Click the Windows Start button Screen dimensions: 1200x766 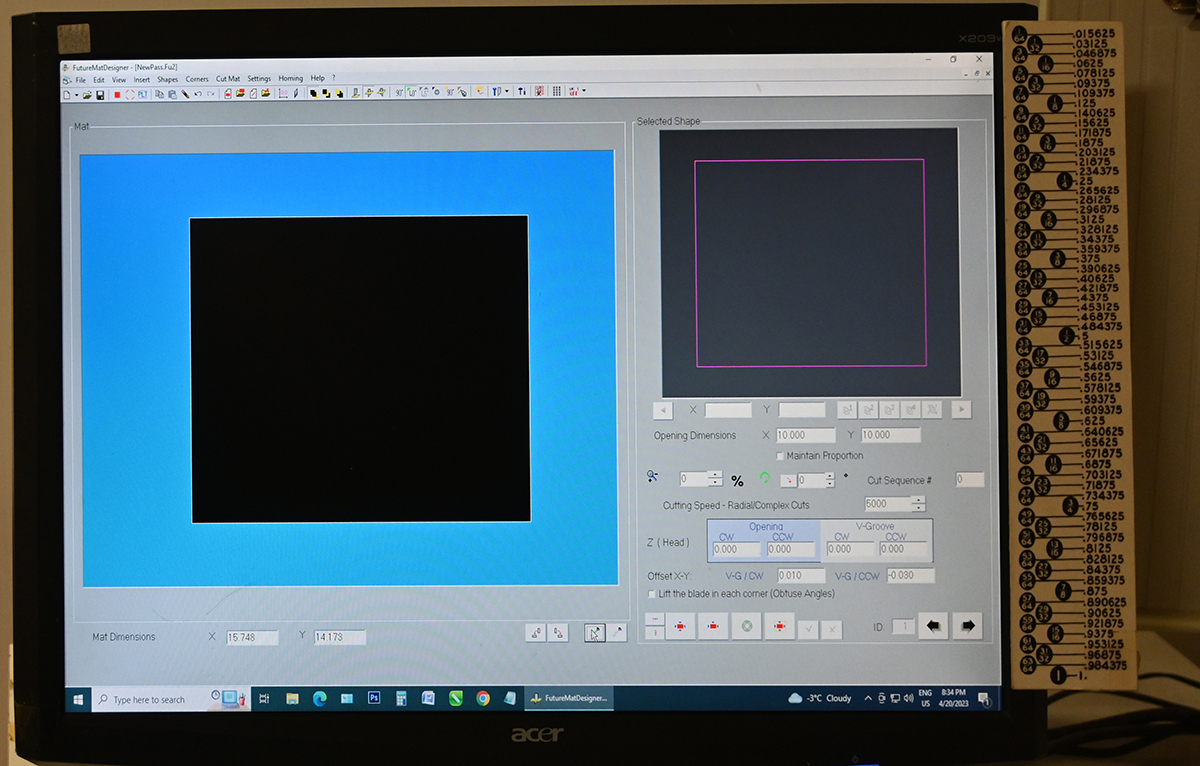click(x=77, y=699)
